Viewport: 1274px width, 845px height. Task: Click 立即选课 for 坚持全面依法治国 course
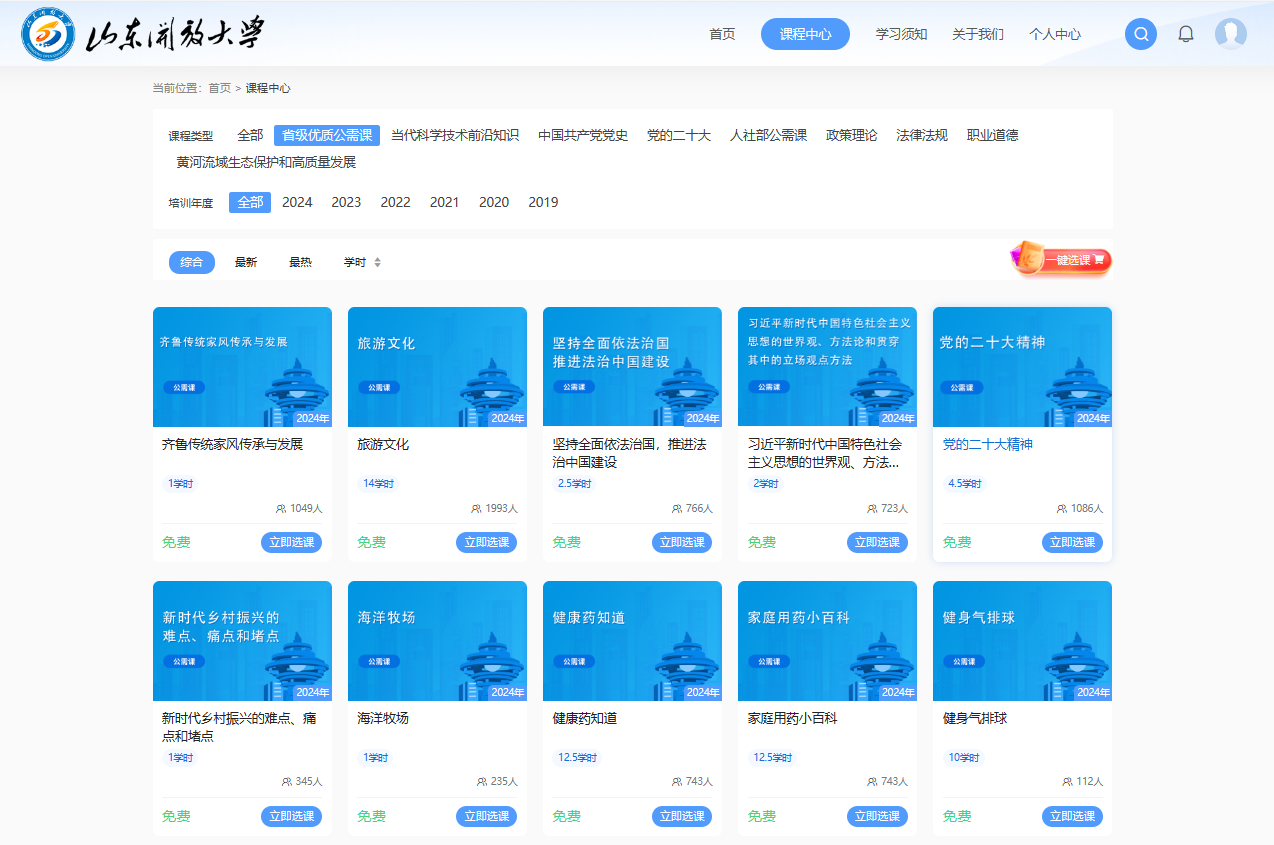coord(682,542)
